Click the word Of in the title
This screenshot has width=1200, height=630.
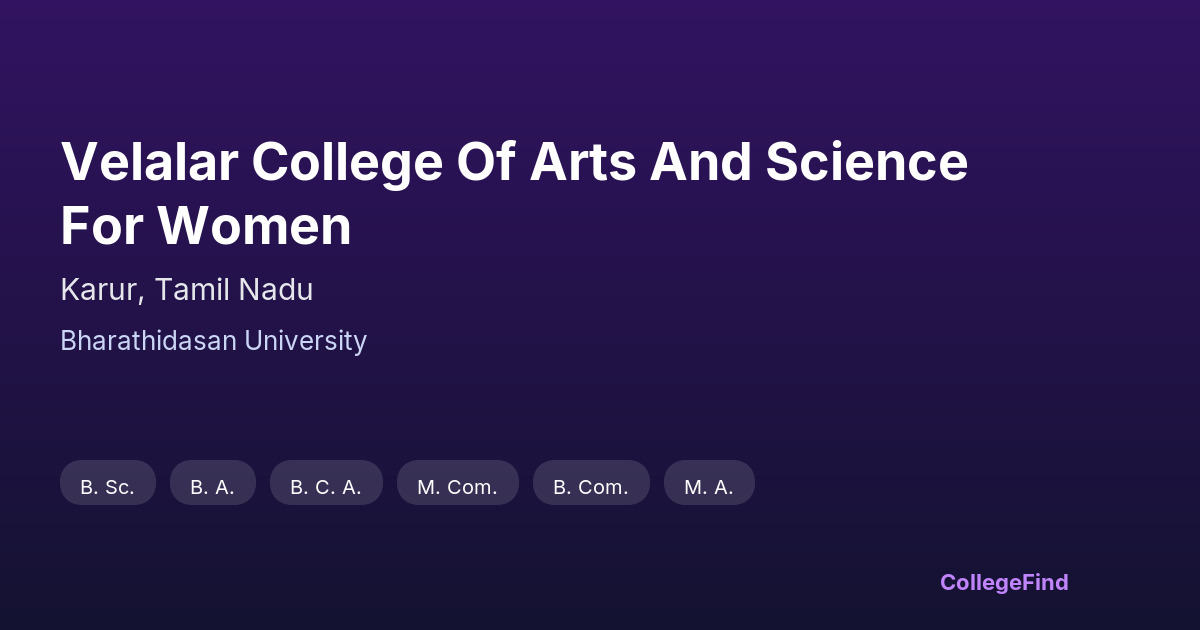pos(486,162)
